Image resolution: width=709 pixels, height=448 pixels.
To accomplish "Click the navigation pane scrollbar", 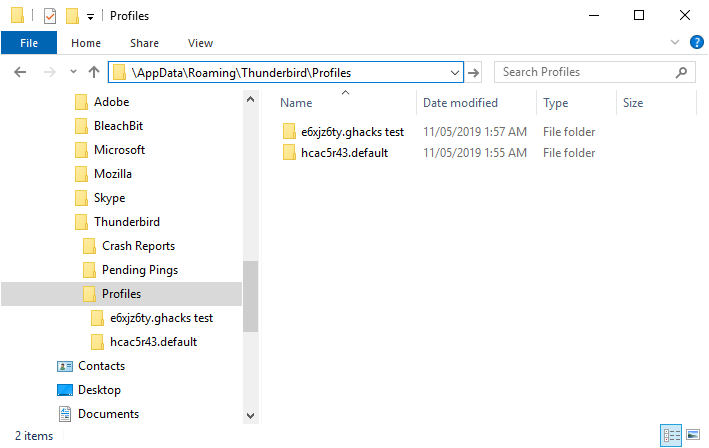I will click(x=250, y=300).
